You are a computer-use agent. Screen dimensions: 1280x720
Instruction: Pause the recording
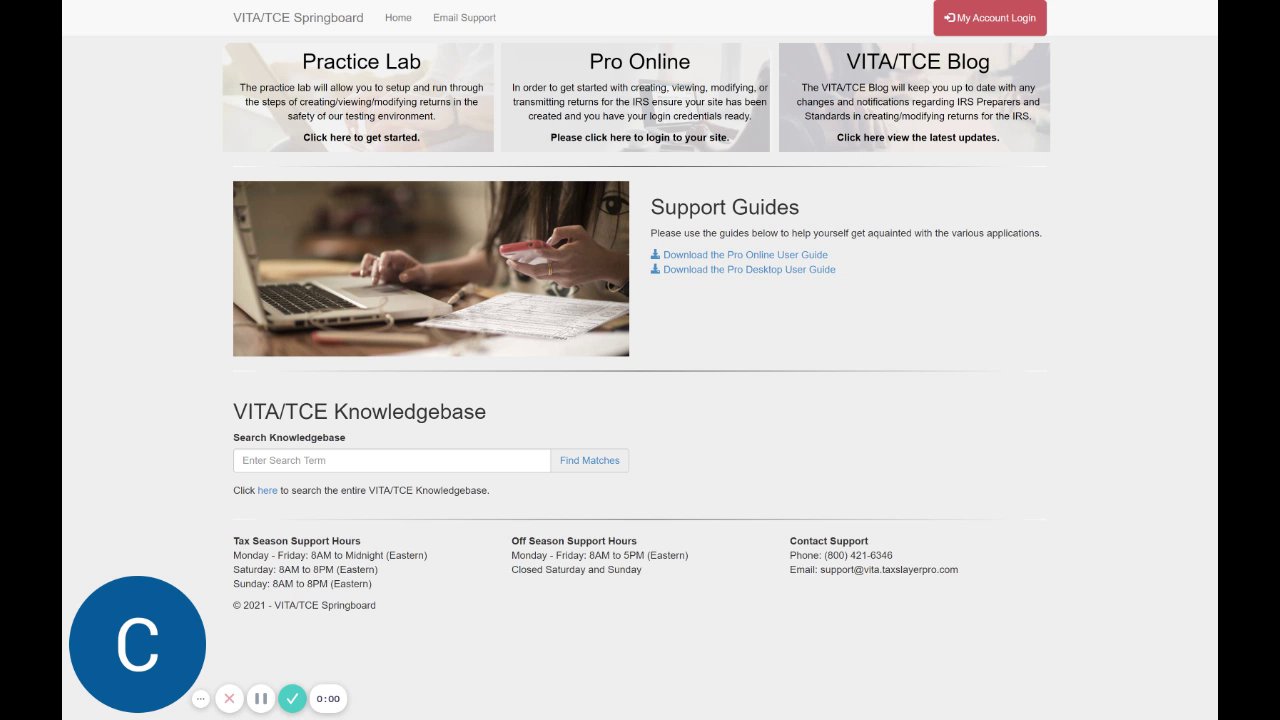click(260, 699)
